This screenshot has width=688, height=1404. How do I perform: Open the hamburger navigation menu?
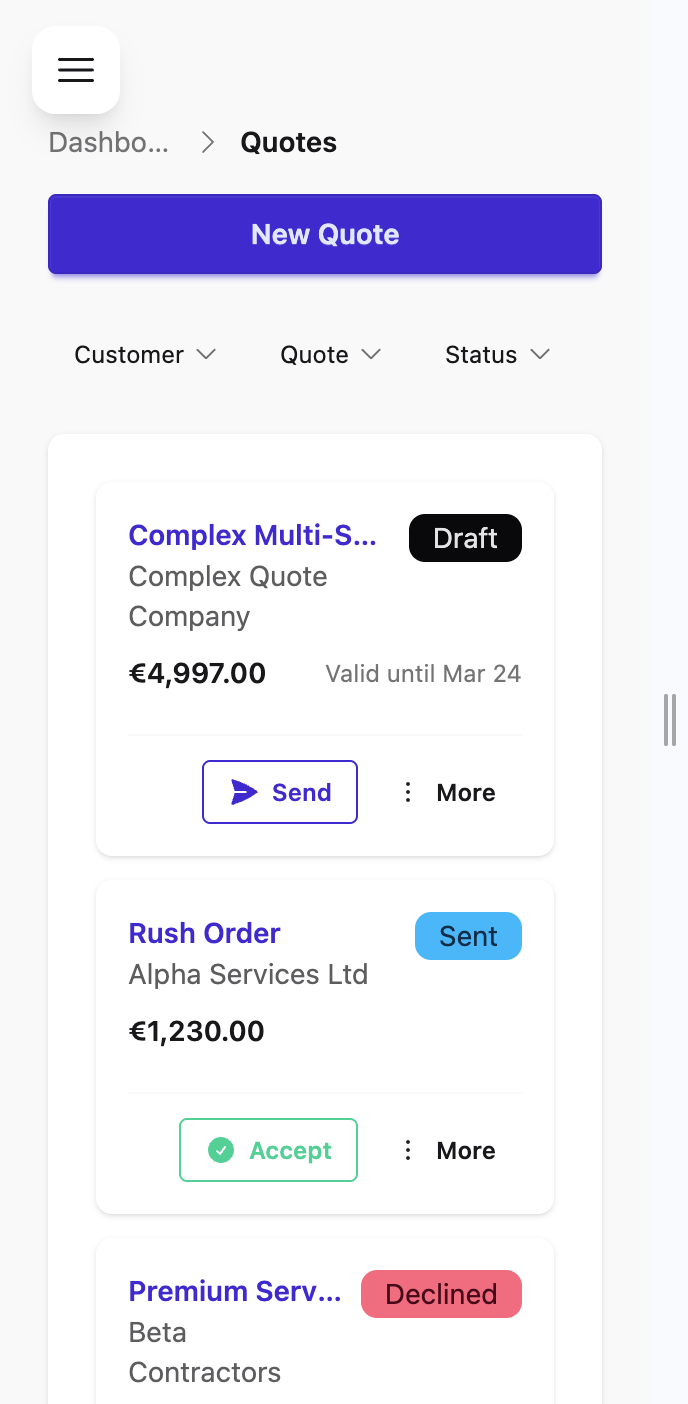coord(76,70)
